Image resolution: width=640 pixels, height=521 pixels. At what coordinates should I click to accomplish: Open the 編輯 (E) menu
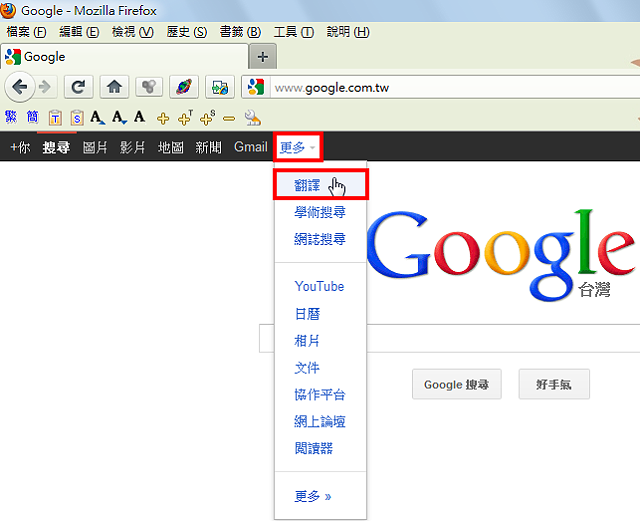79,32
